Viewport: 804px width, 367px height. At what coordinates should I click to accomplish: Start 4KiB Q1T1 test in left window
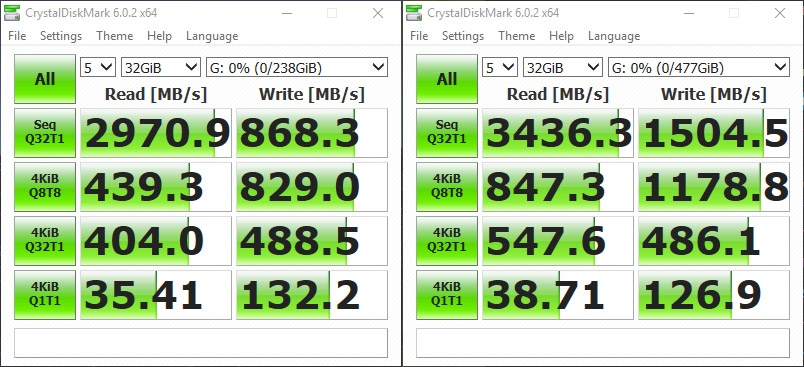tap(45, 295)
